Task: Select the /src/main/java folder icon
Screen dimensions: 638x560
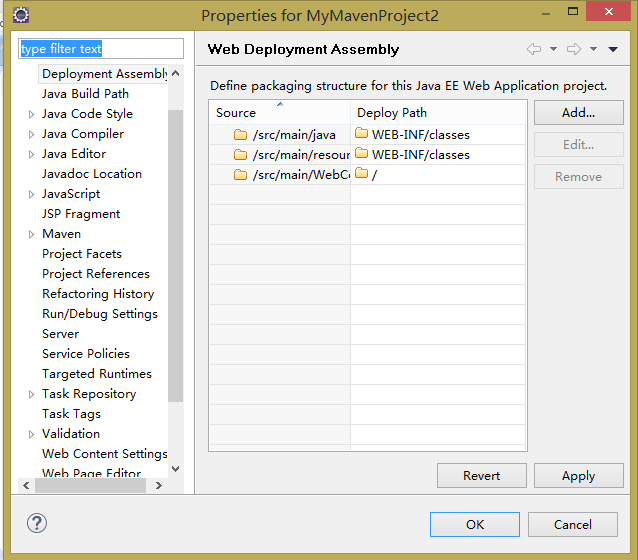Action: point(240,135)
